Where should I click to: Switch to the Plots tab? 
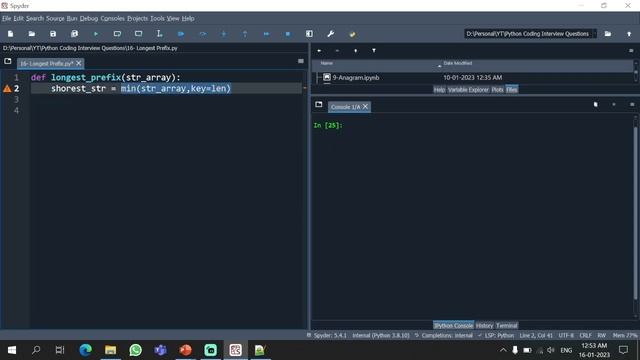[497, 89]
